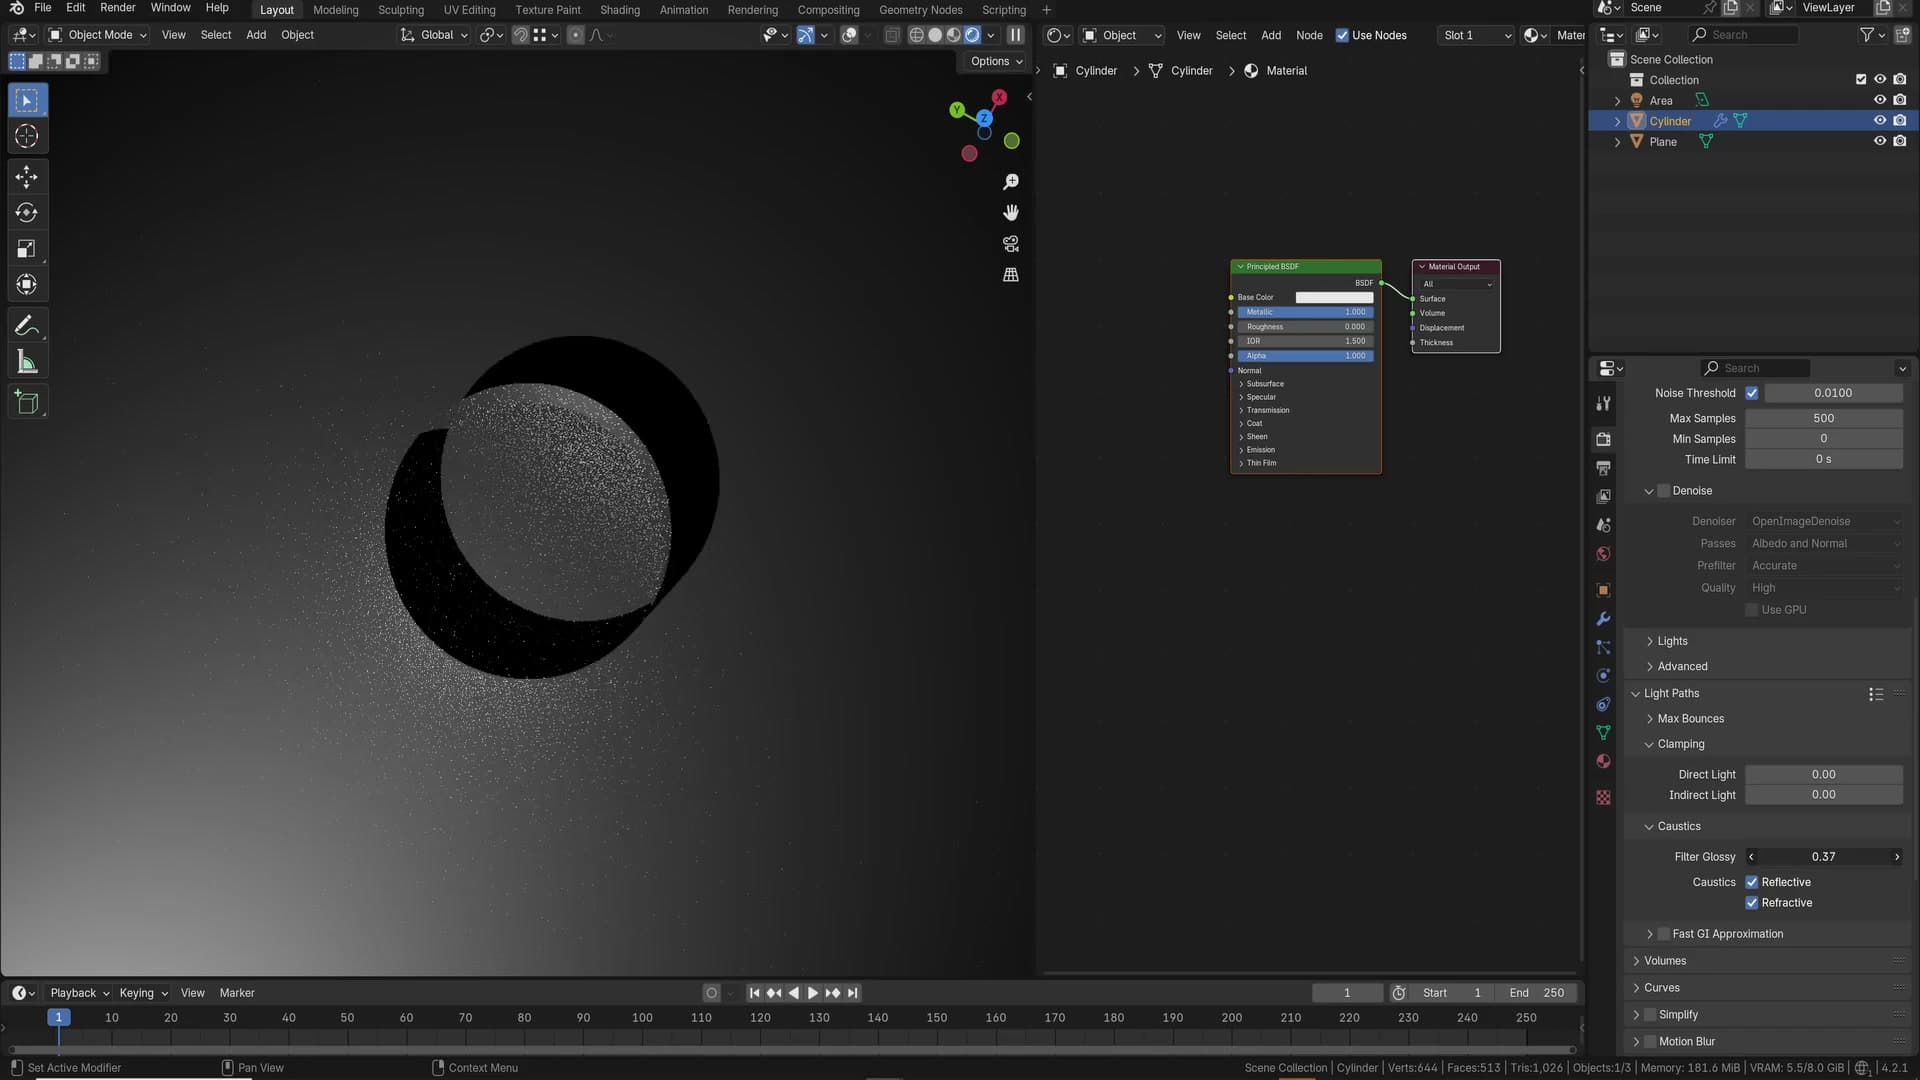Open the Tool properties tab
1920x1080 pixels.
pos(1604,403)
